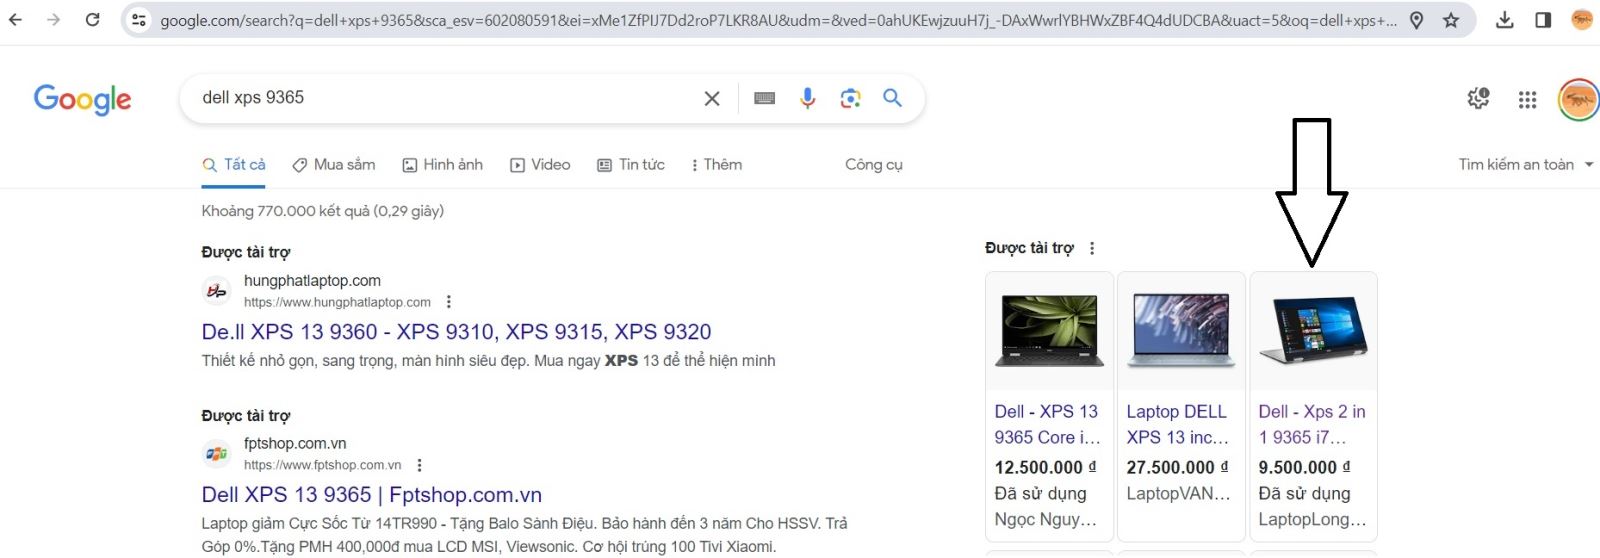Open the on-screen keyboard input tool
This screenshot has width=1600, height=558.
[764, 98]
